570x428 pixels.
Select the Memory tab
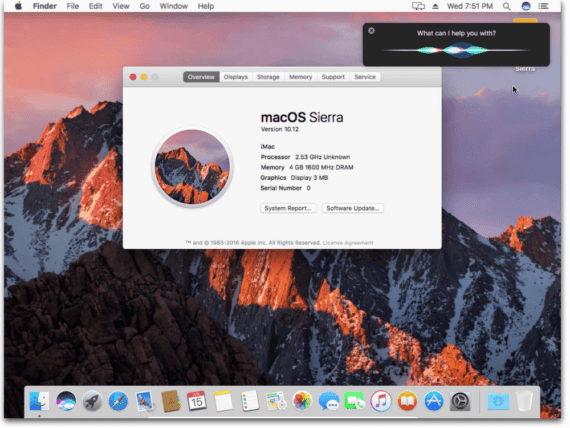[x=300, y=77]
